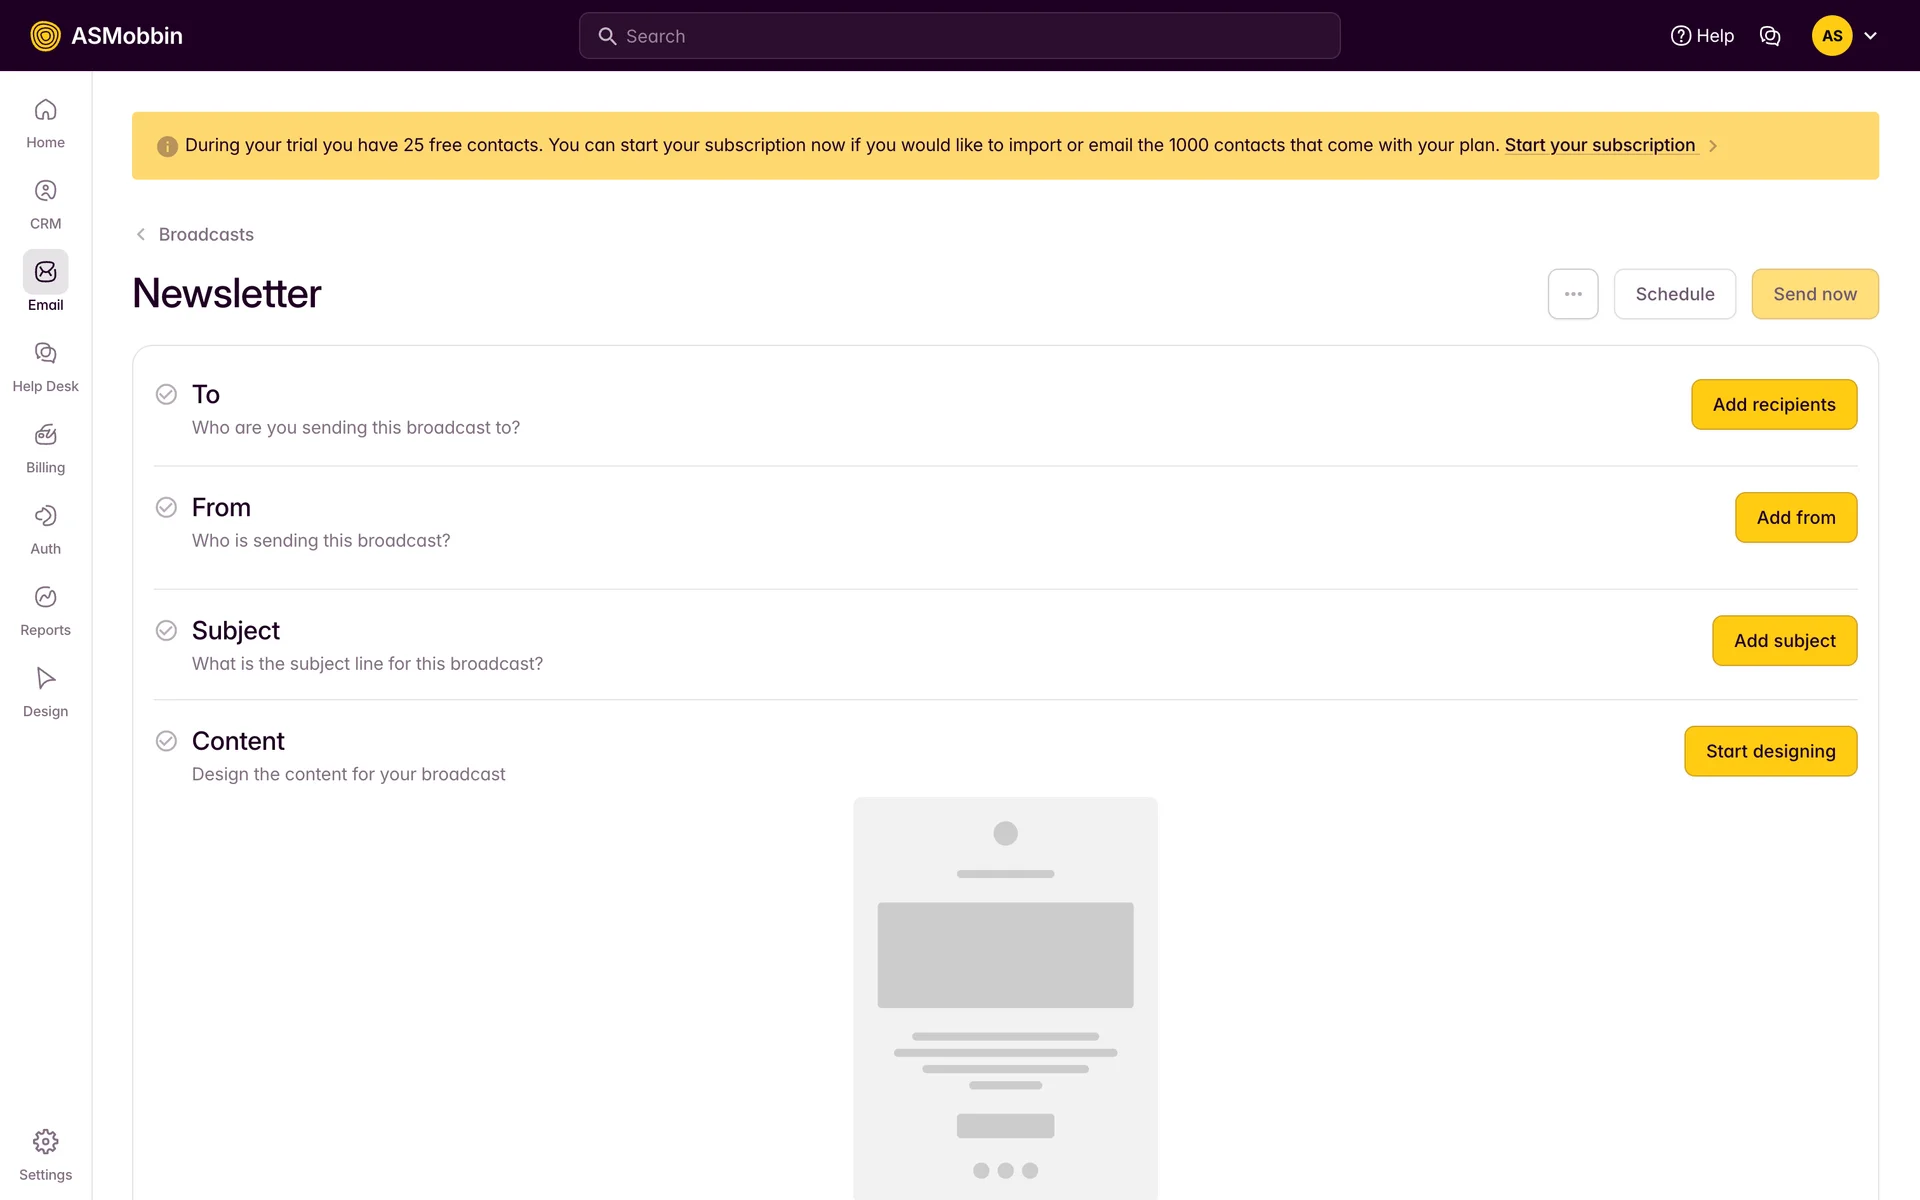Focus the Search input field

(960, 36)
